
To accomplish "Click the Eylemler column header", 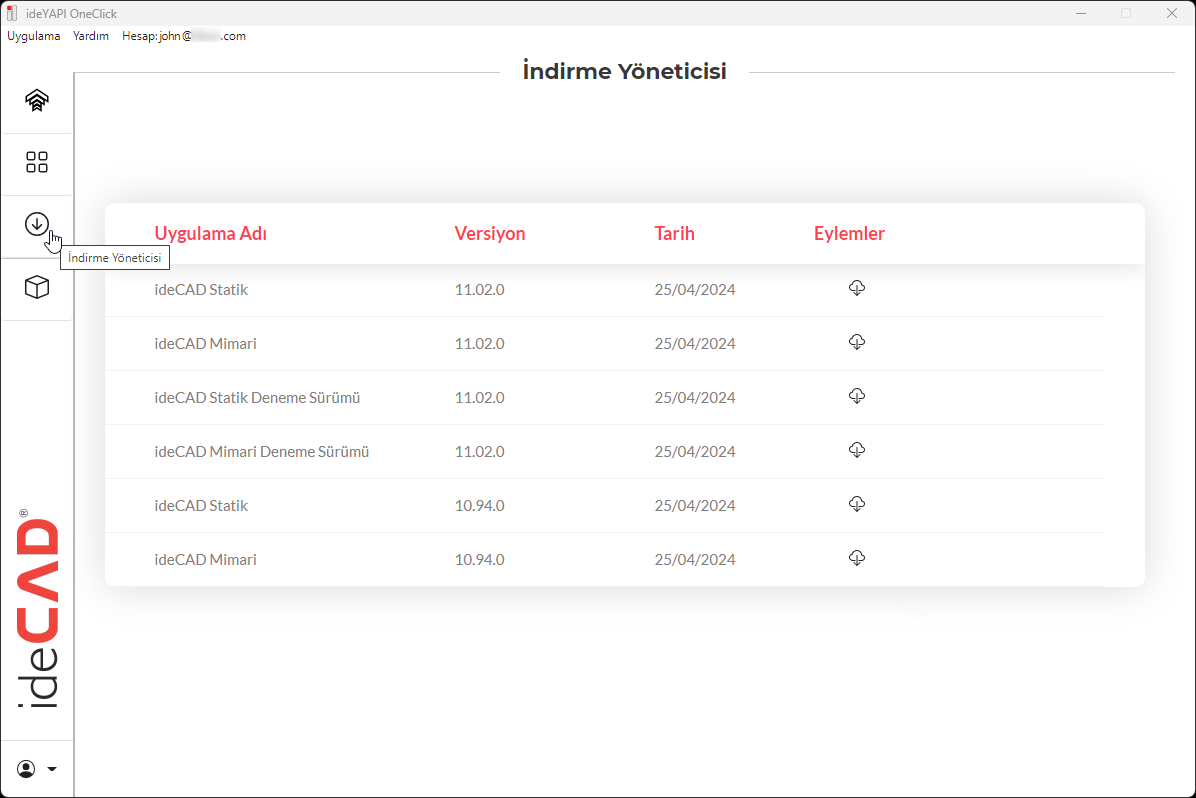I will [x=849, y=234].
